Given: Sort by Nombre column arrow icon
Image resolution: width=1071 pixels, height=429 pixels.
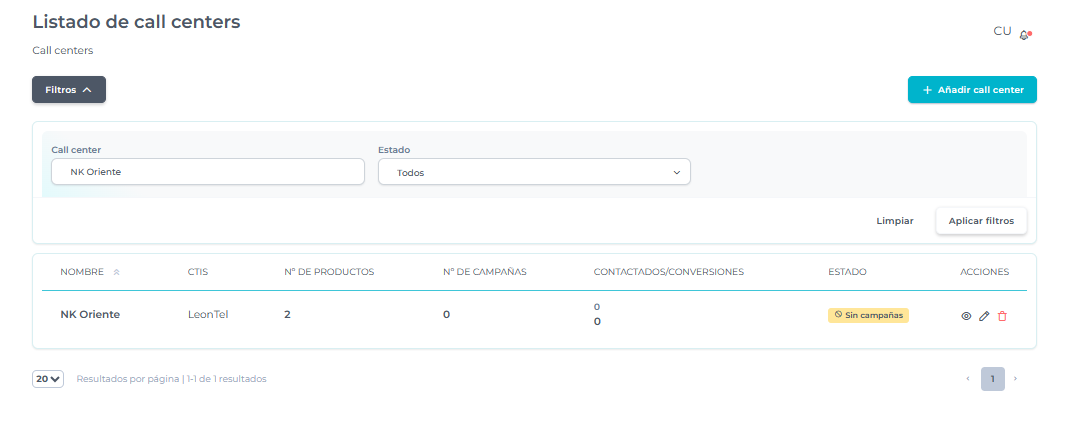Looking at the screenshot, I should 117,272.
